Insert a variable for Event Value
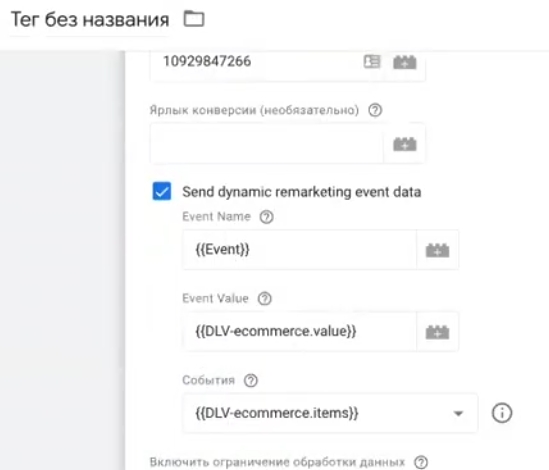This screenshot has height=470, width=549. pyautogui.click(x=437, y=332)
